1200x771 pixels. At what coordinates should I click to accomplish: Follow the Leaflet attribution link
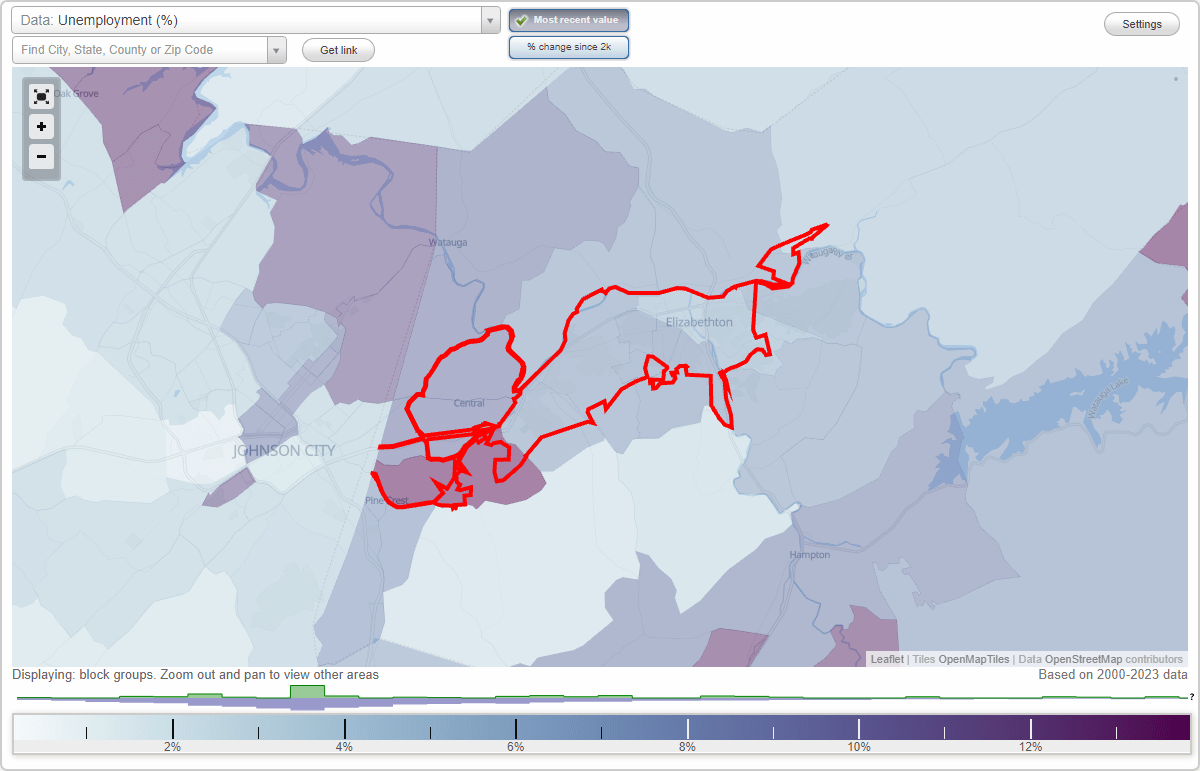887,659
